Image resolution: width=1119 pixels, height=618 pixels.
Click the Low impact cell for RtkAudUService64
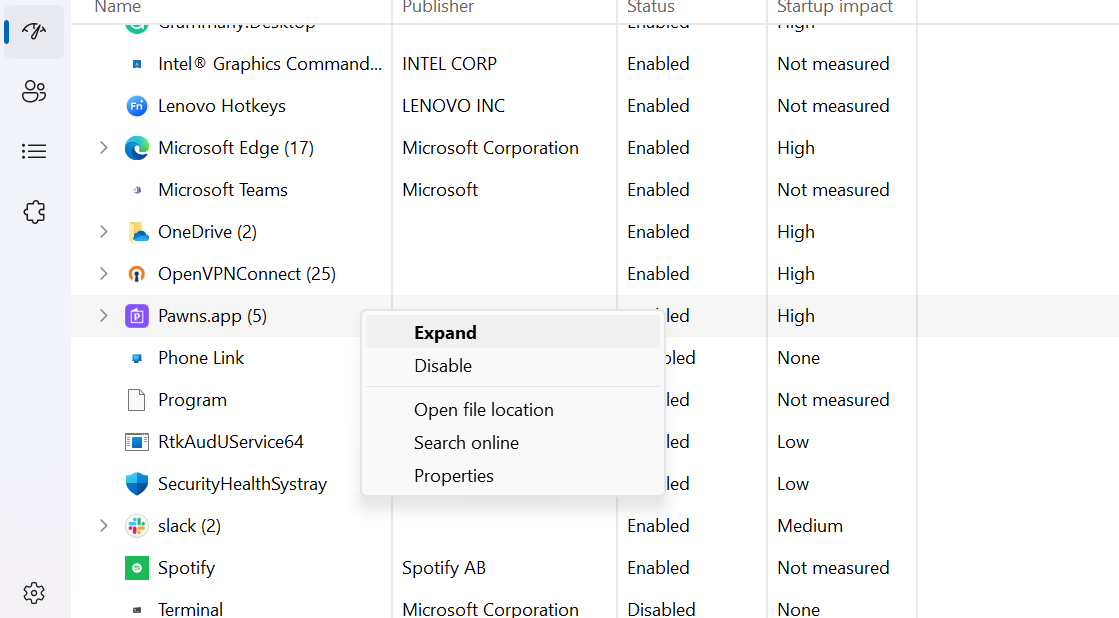[x=793, y=442]
